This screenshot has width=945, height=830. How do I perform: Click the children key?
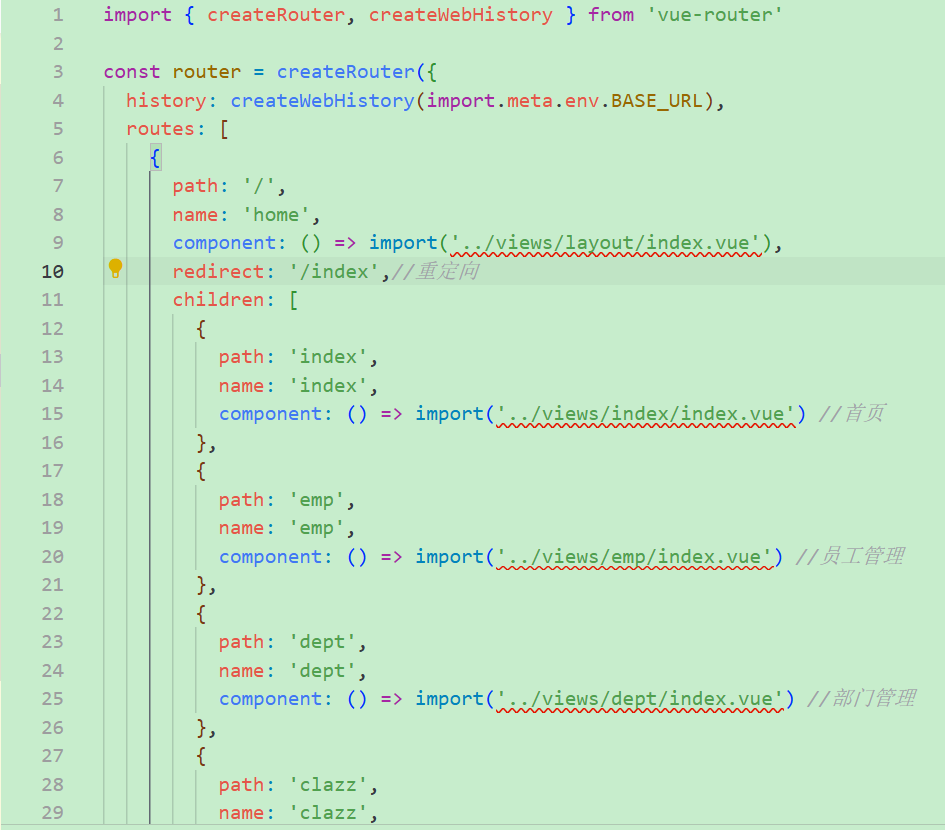[x=218, y=300]
